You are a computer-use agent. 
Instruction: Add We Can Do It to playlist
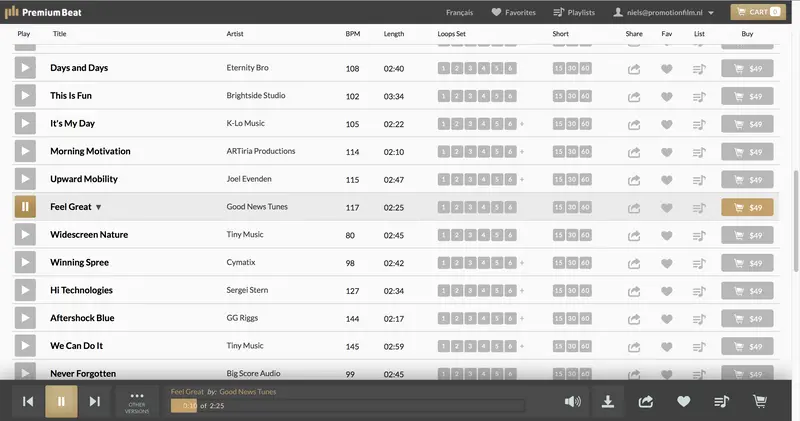699,347
